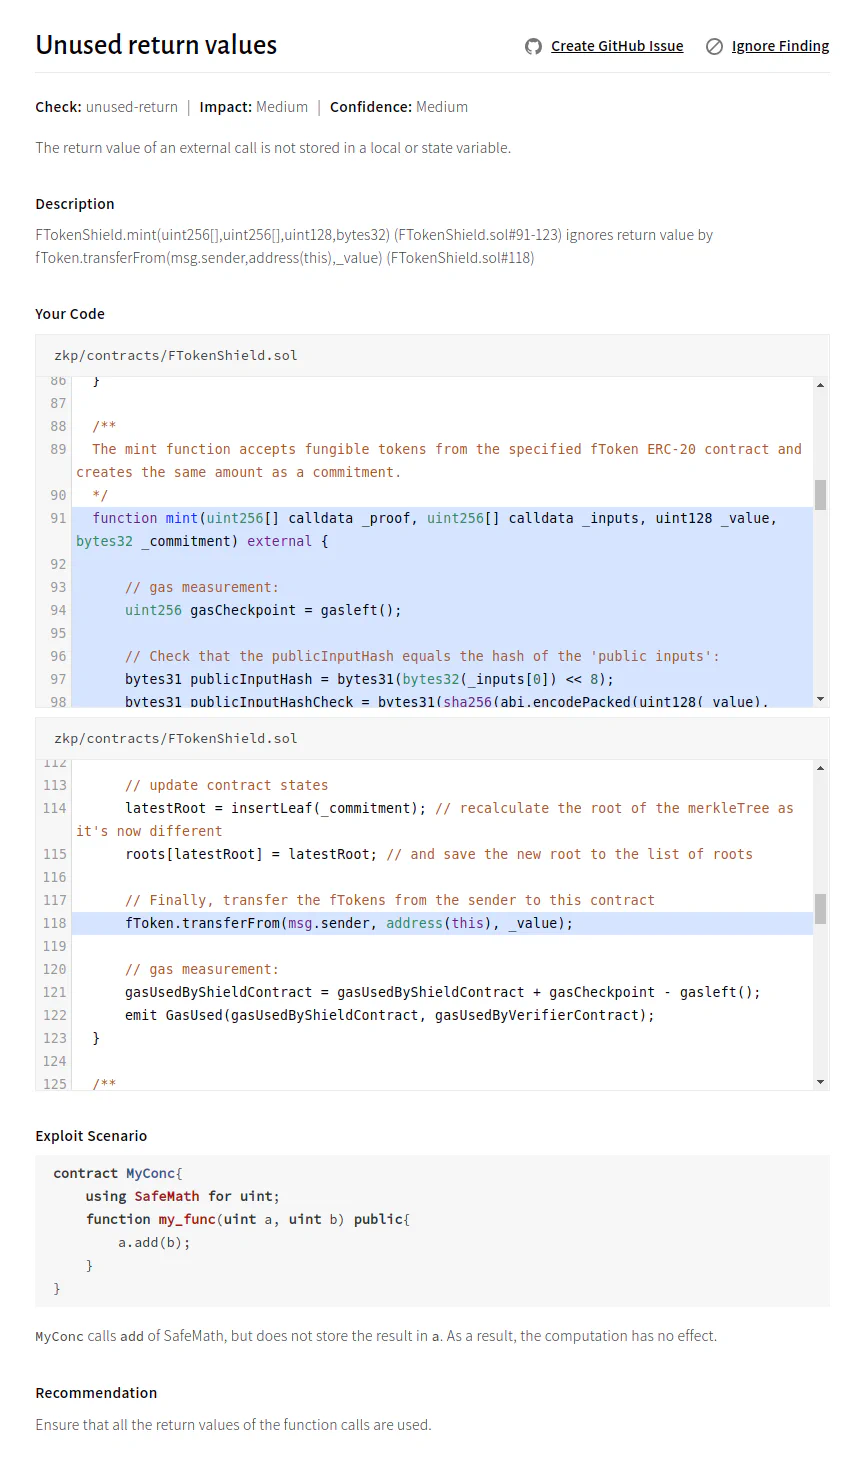
Task: Click the second code block scrollbar thumb
Action: (820, 909)
